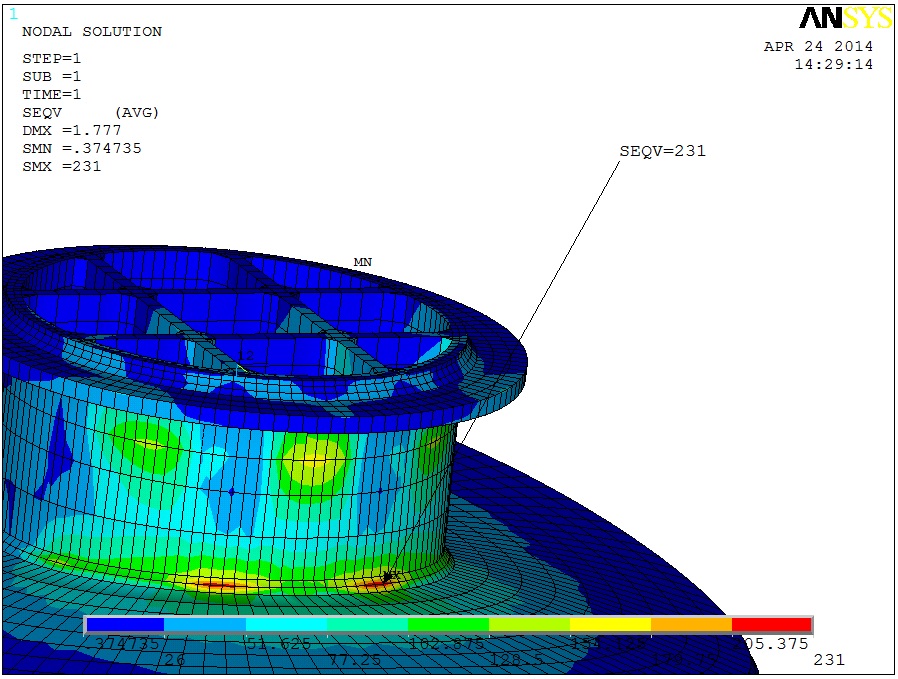Click the cyan legend color band

tap(287, 625)
